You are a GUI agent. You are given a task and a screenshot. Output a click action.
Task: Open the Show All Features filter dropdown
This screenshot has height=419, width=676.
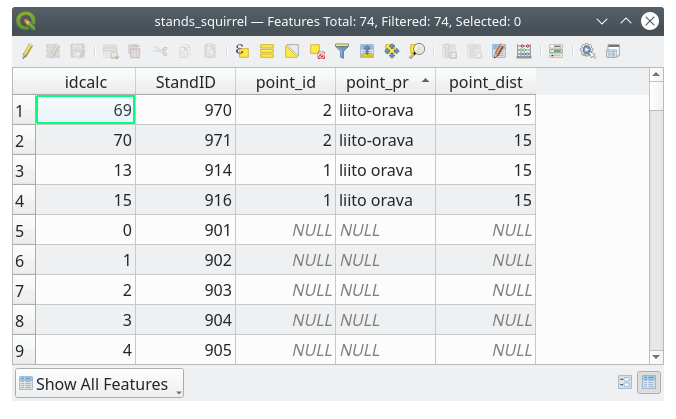click(x=99, y=384)
